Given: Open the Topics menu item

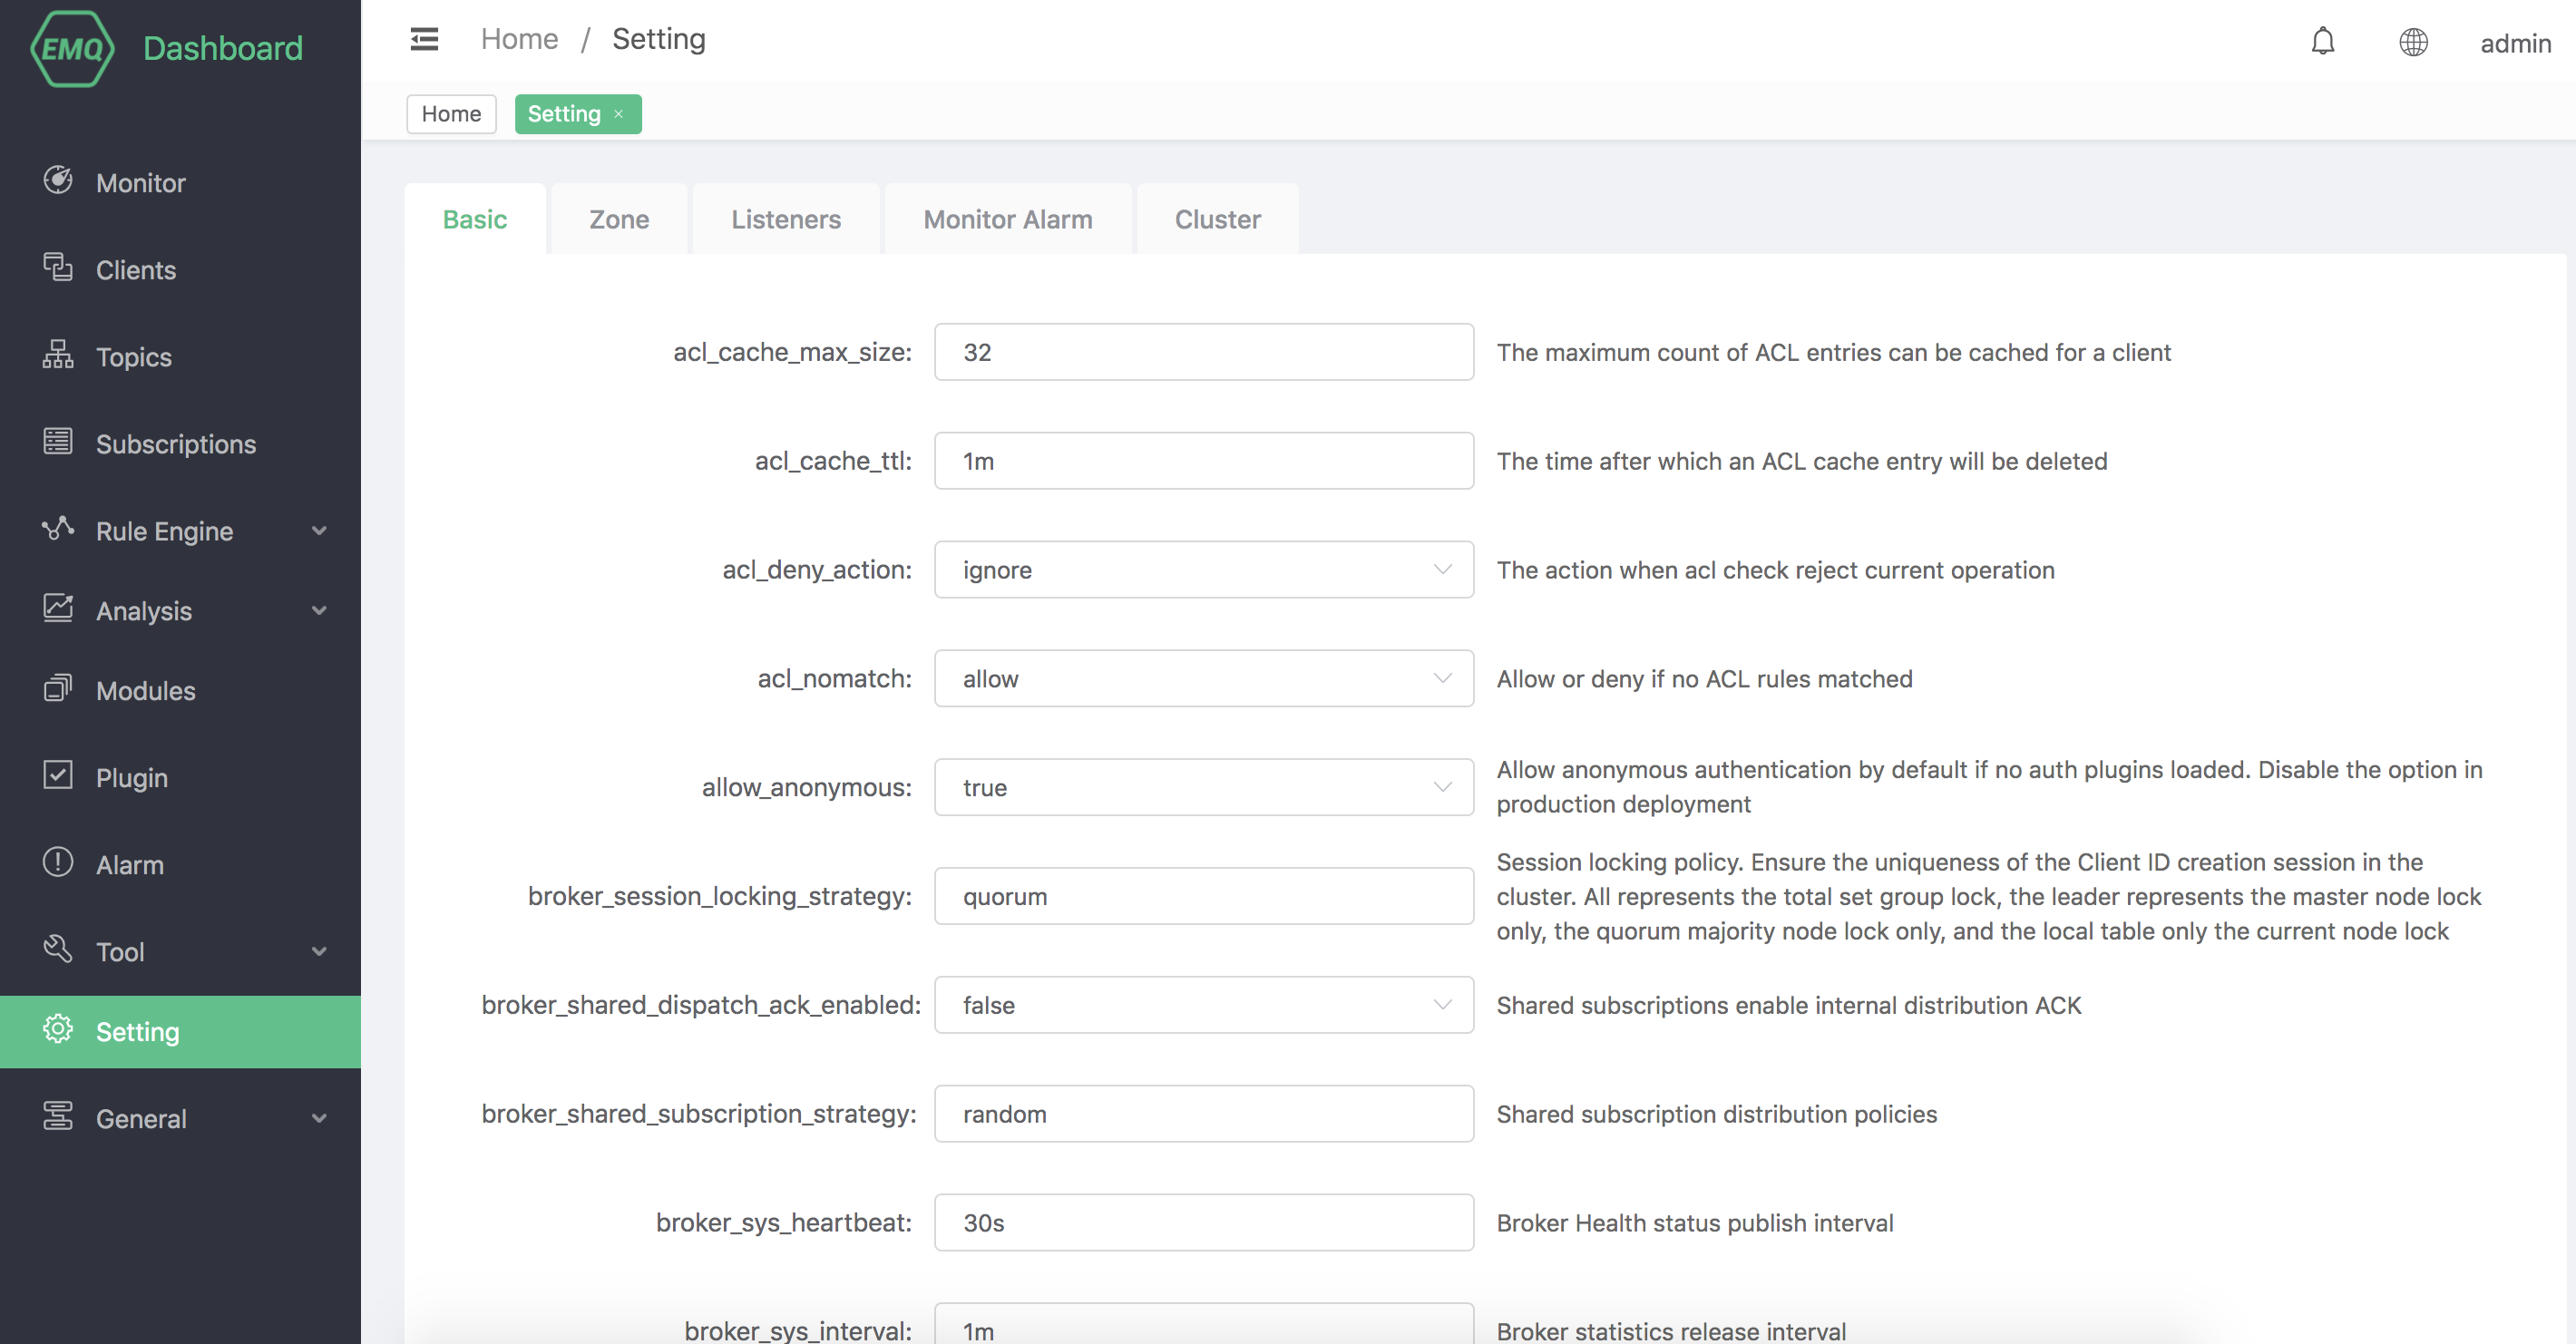Looking at the screenshot, I should pos(180,357).
